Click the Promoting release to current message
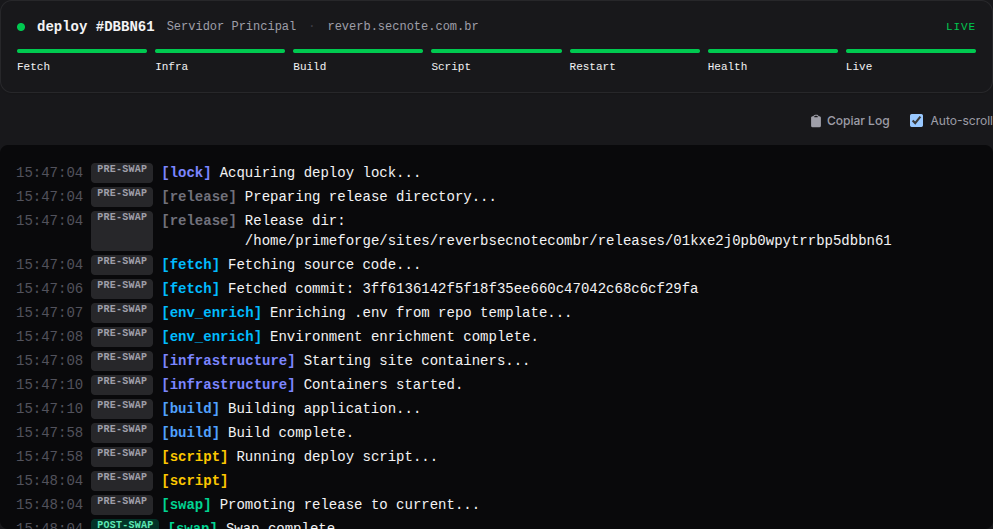 click(350, 505)
